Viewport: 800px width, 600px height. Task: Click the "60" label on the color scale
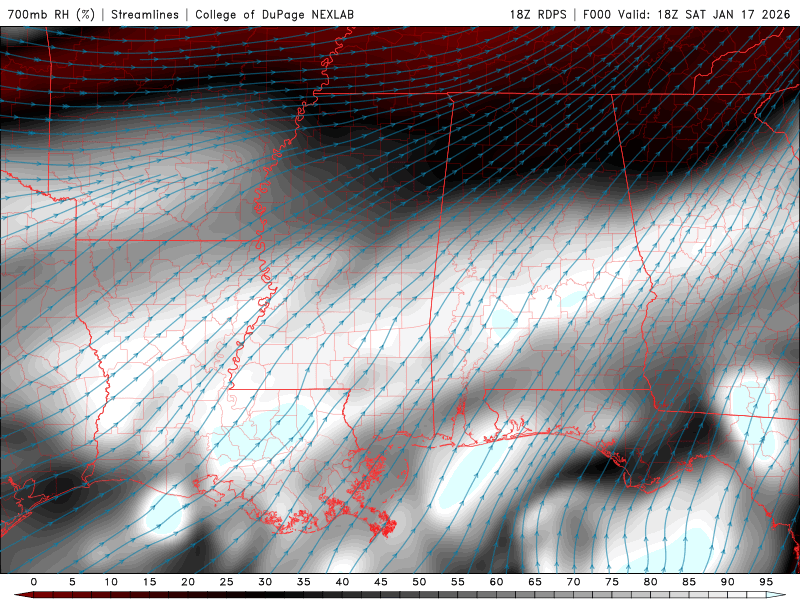tap(496, 582)
